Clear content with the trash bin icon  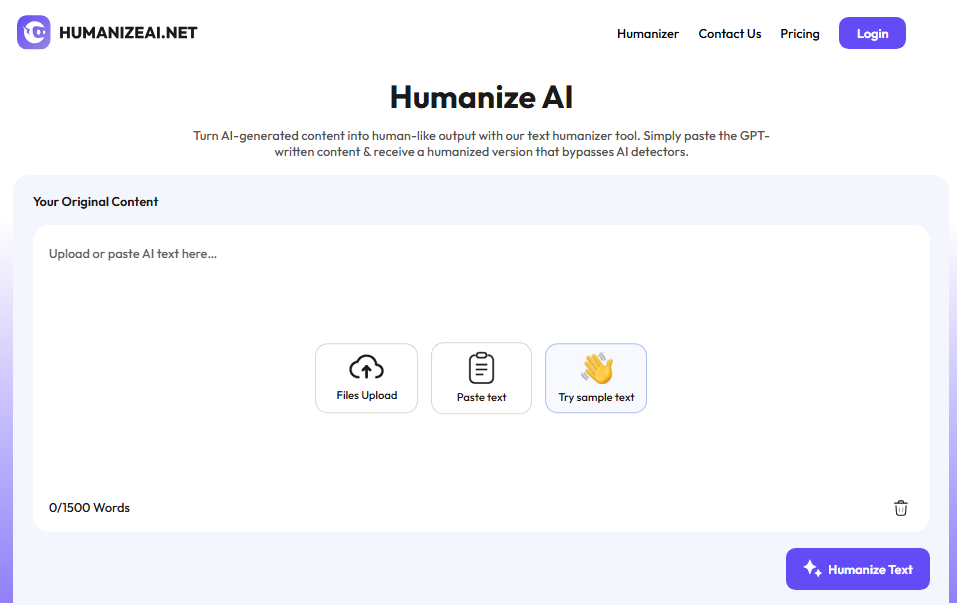coord(900,508)
